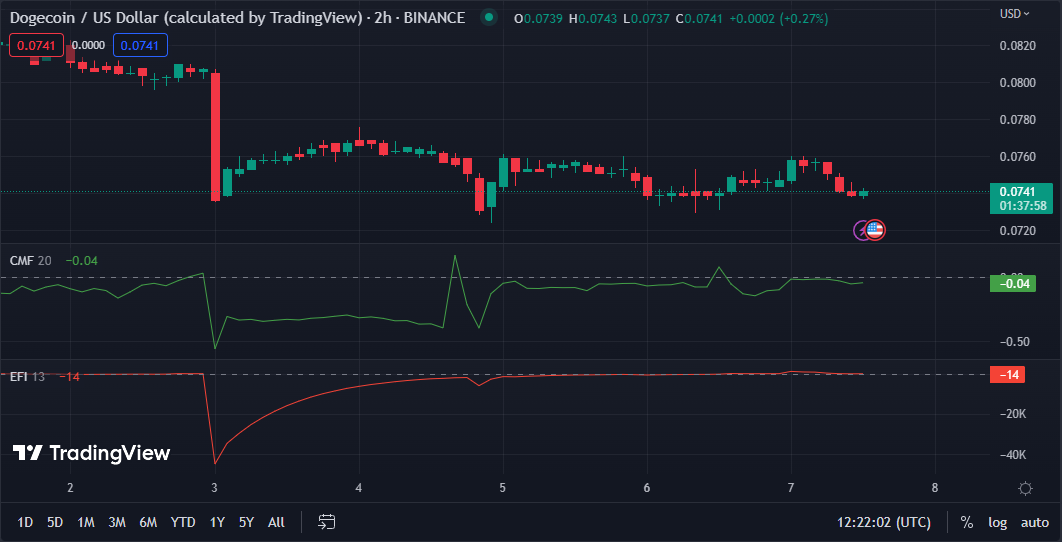The height and width of the screenshot is (542, 1062).
Task: Select the YTD time range
Action: (x=183, y=522)
